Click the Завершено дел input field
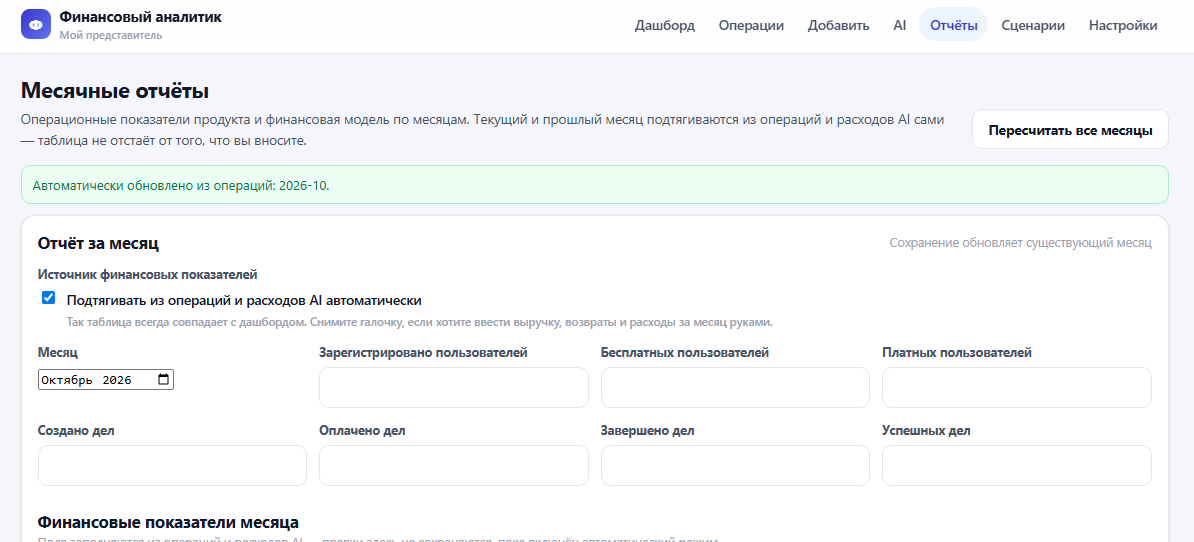Image resolution: width=1194 pixels, height=542 pixels. pyautogui.click(x=735, y=465)
